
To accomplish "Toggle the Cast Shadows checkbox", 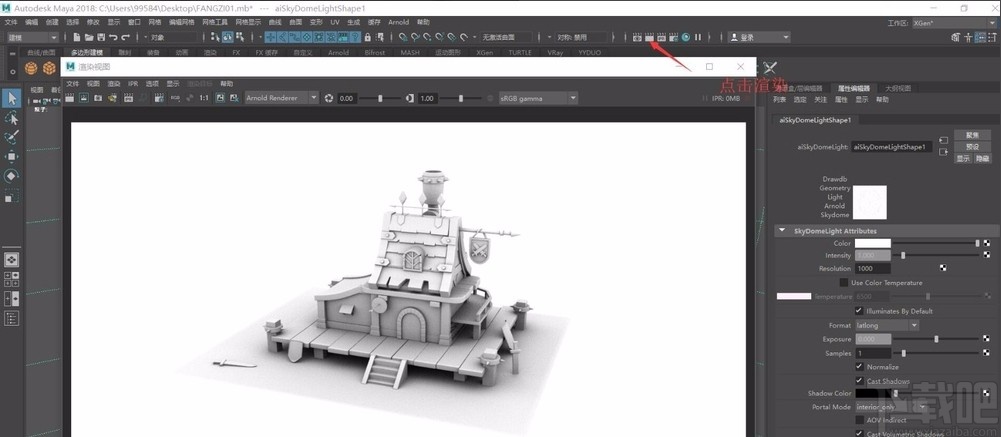I will pos(859,381).
